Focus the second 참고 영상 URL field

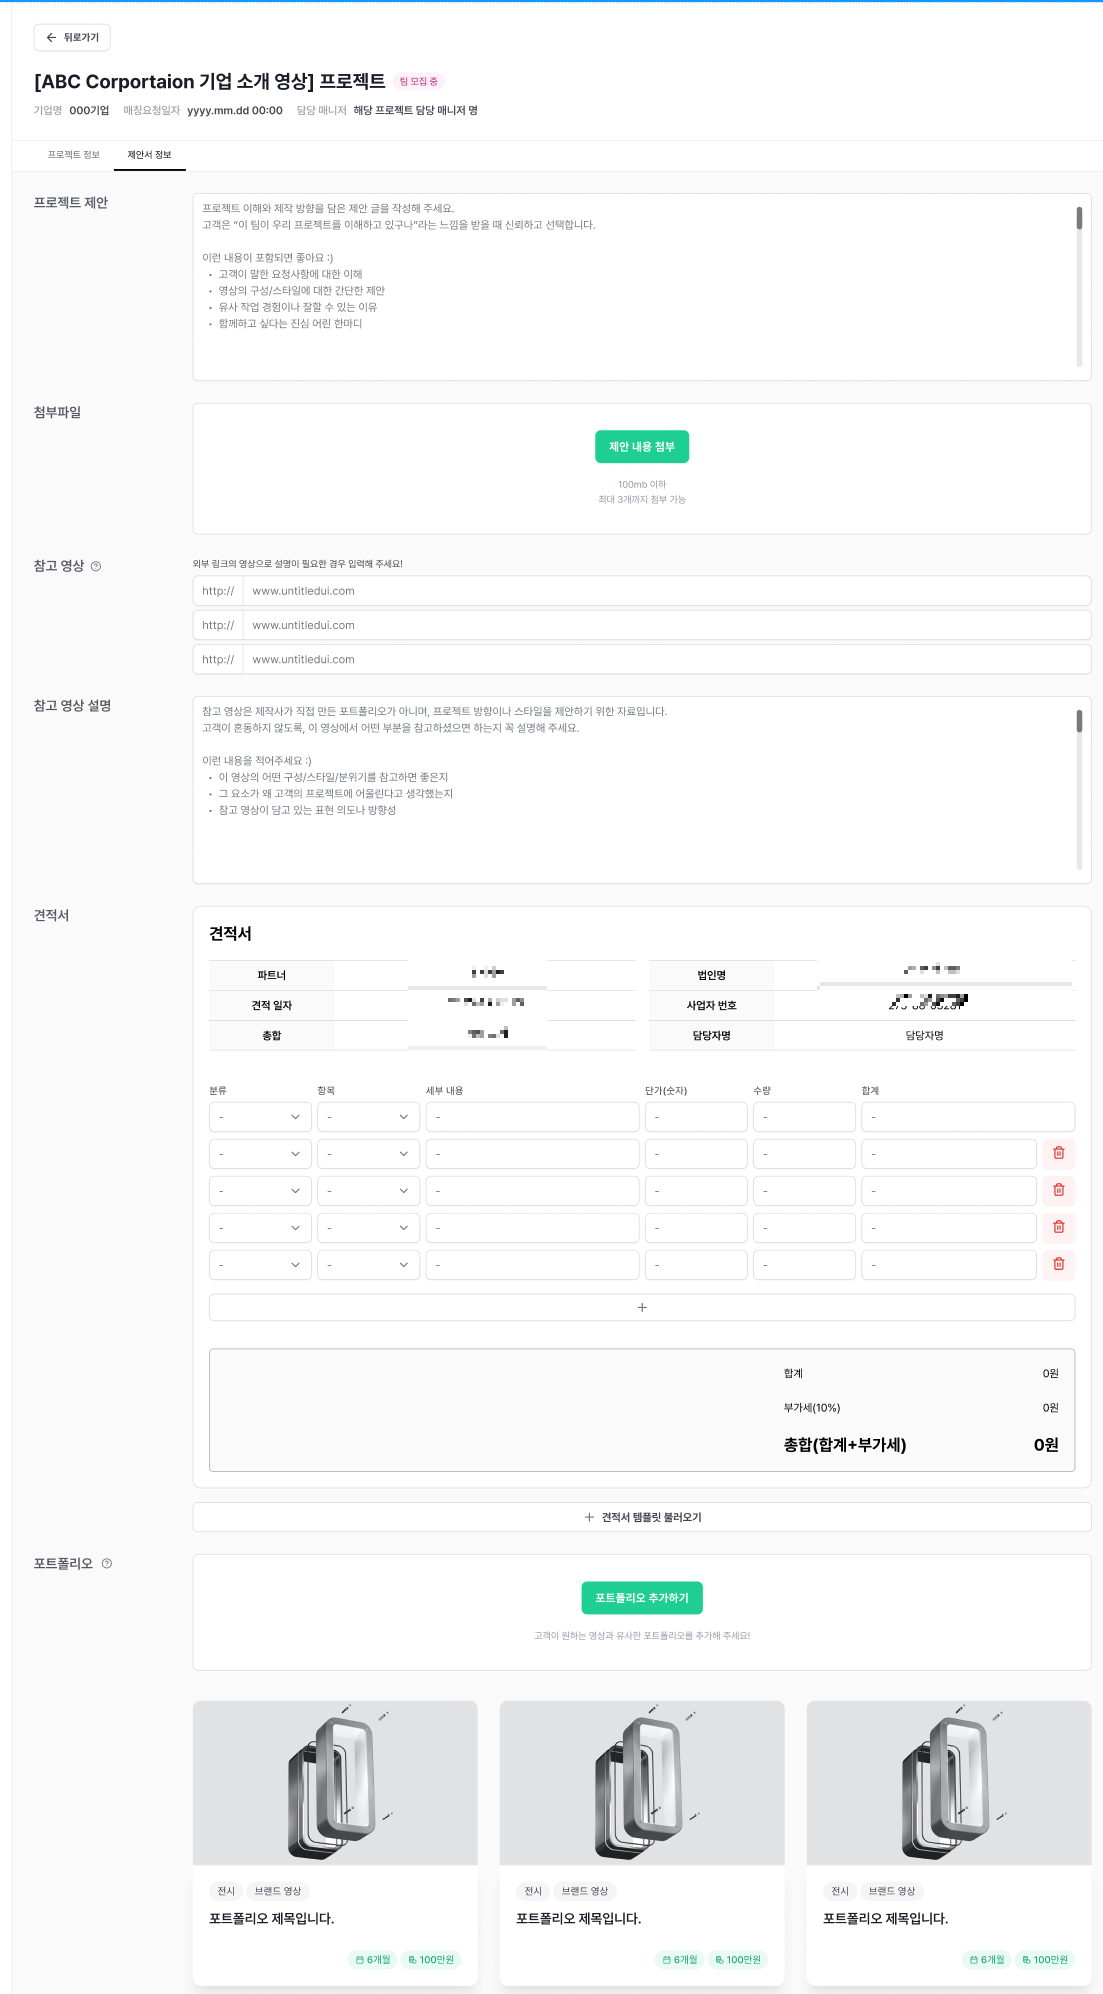[x=642, y=625]
